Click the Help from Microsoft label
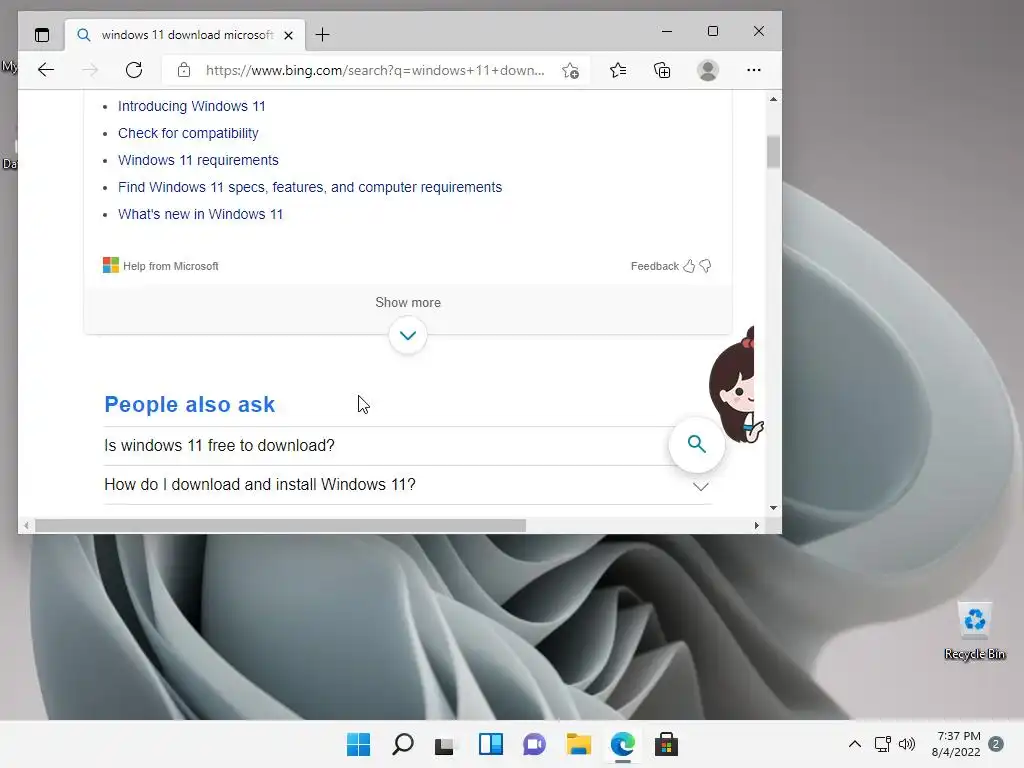This screenshot has height=768, width=1024. point(170,266)
